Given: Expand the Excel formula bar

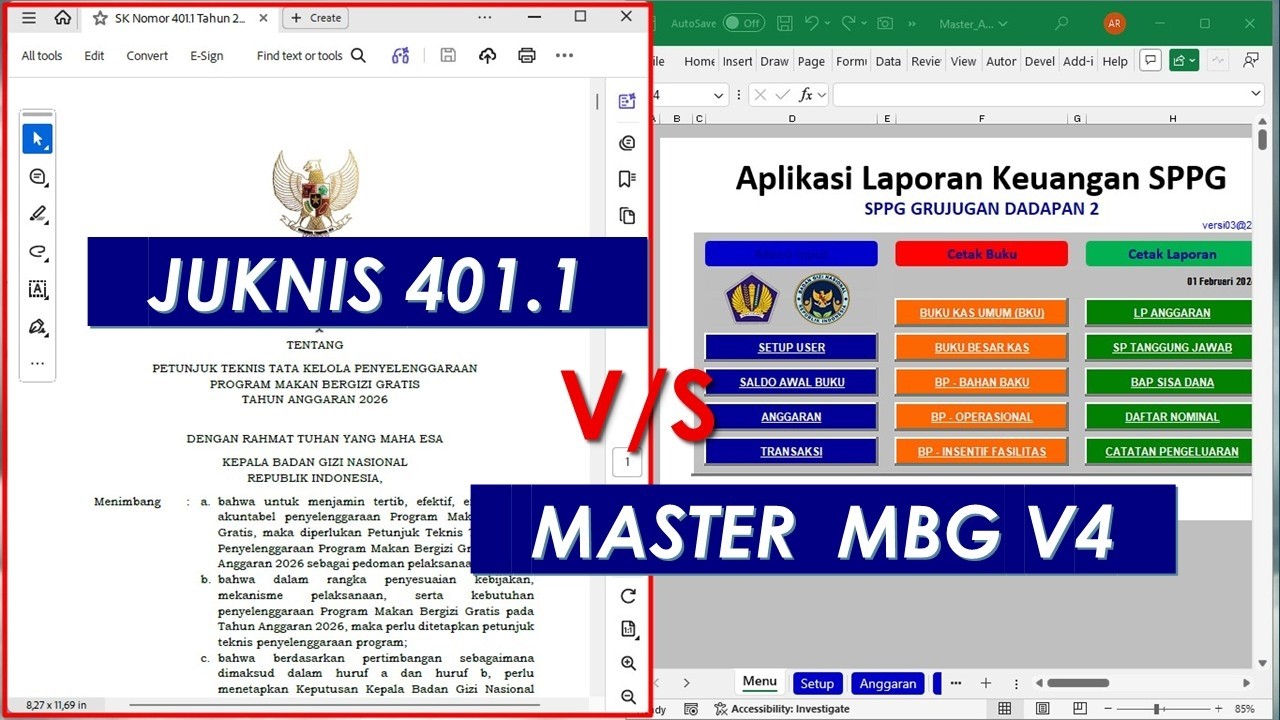Looking at the screenshot, I should pyautogui.click(x=1256, y=94).
